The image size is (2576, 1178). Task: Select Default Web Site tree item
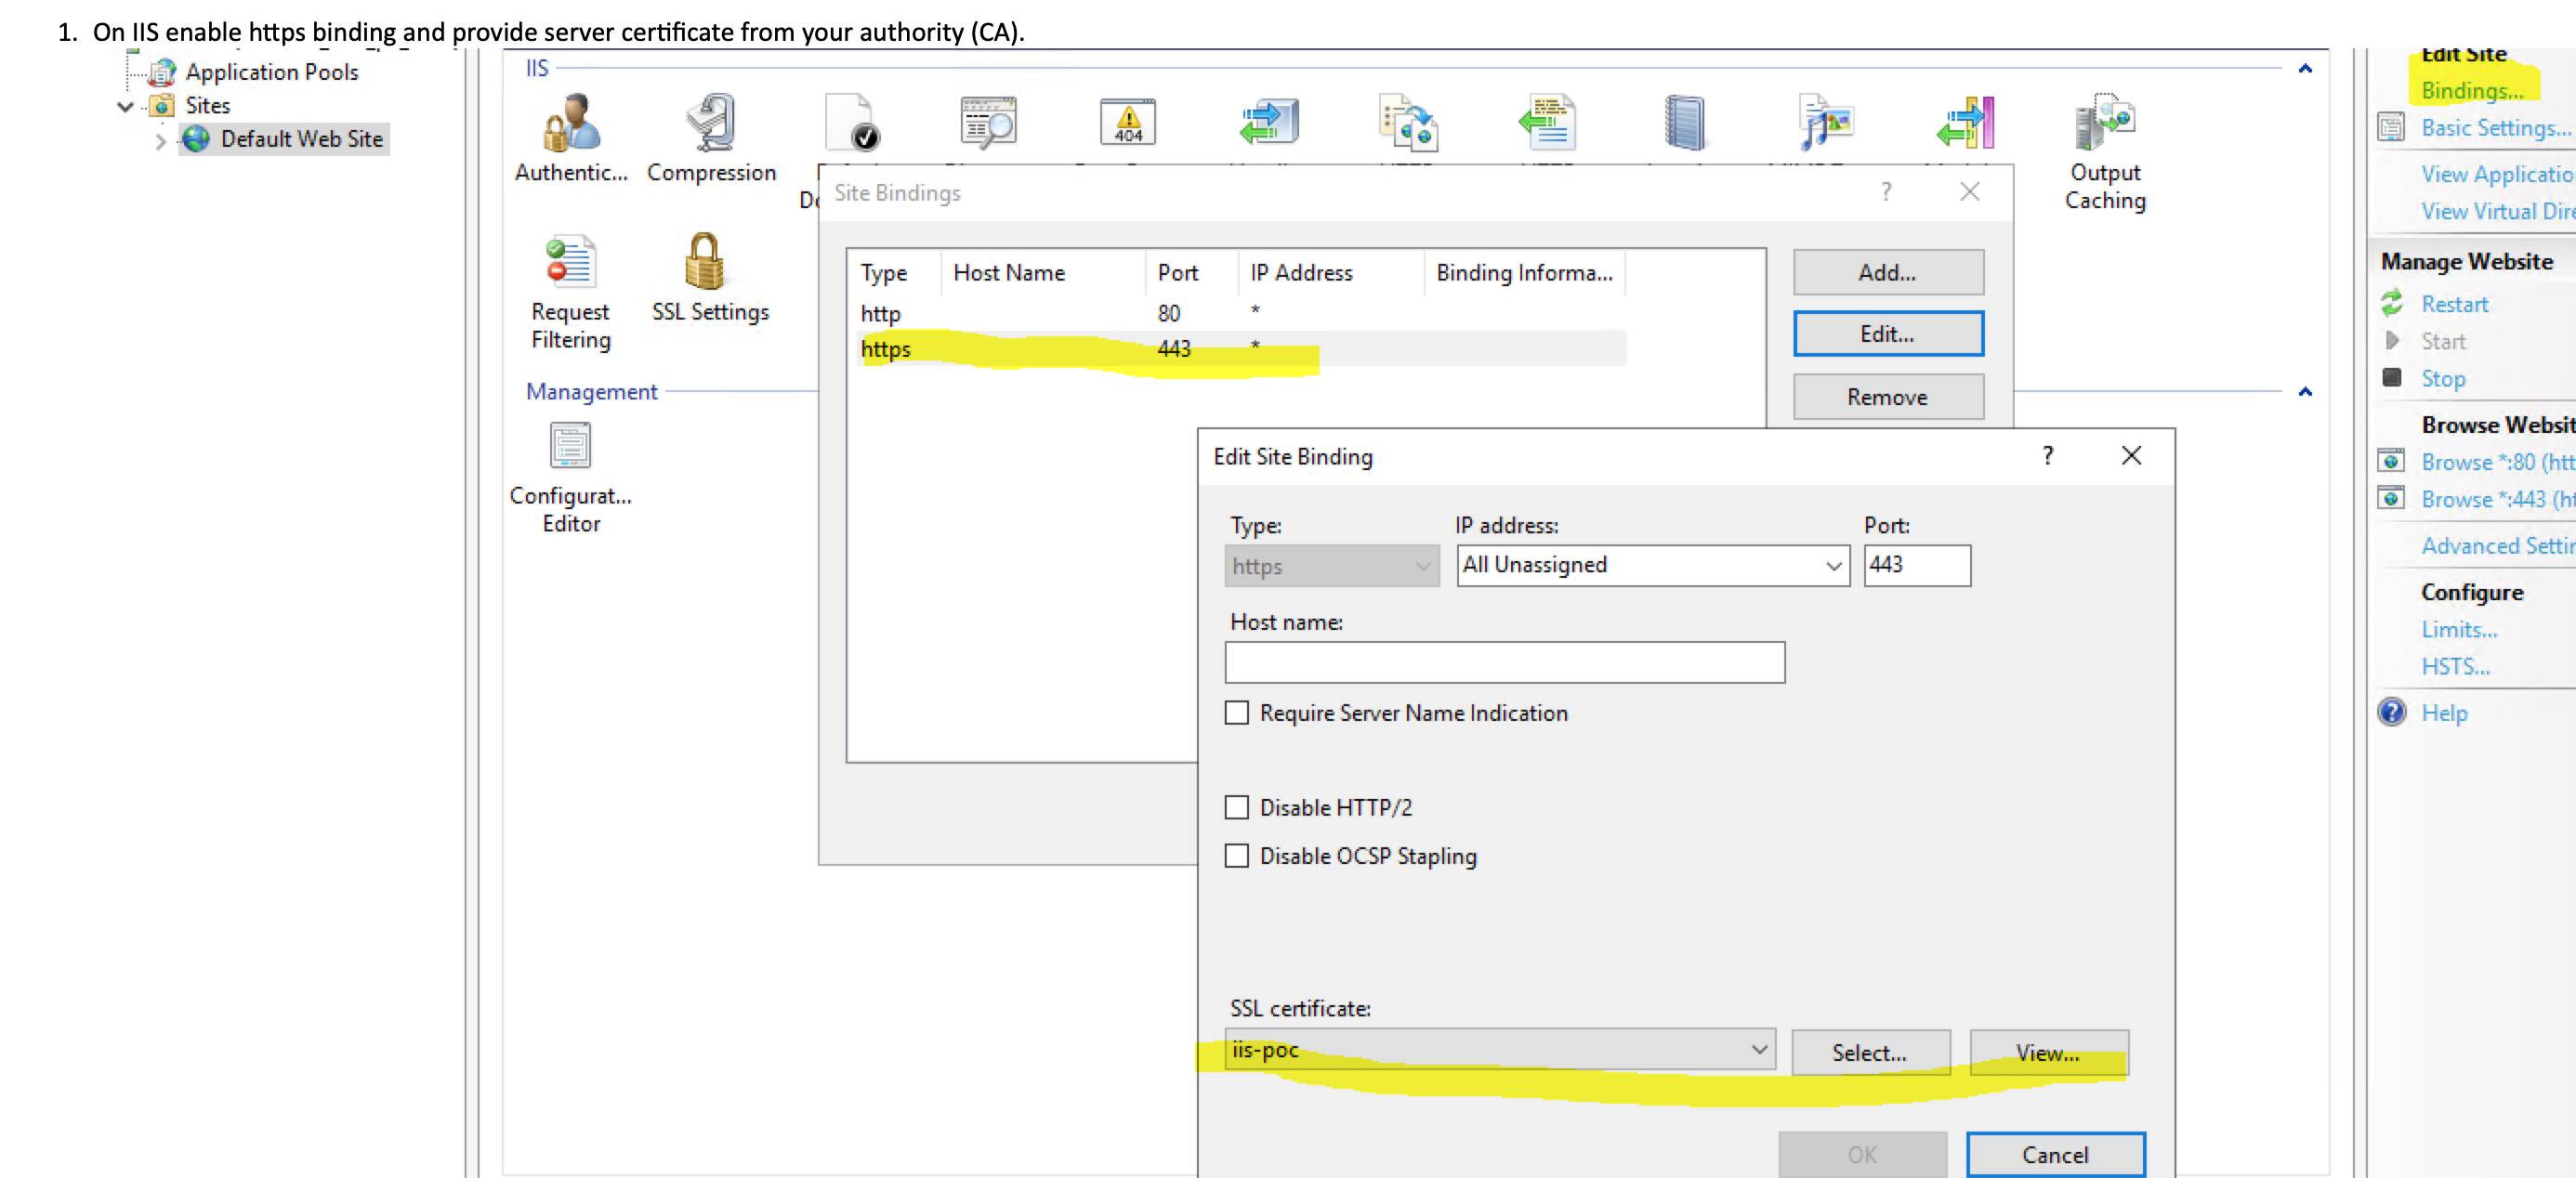click(300, 139)
